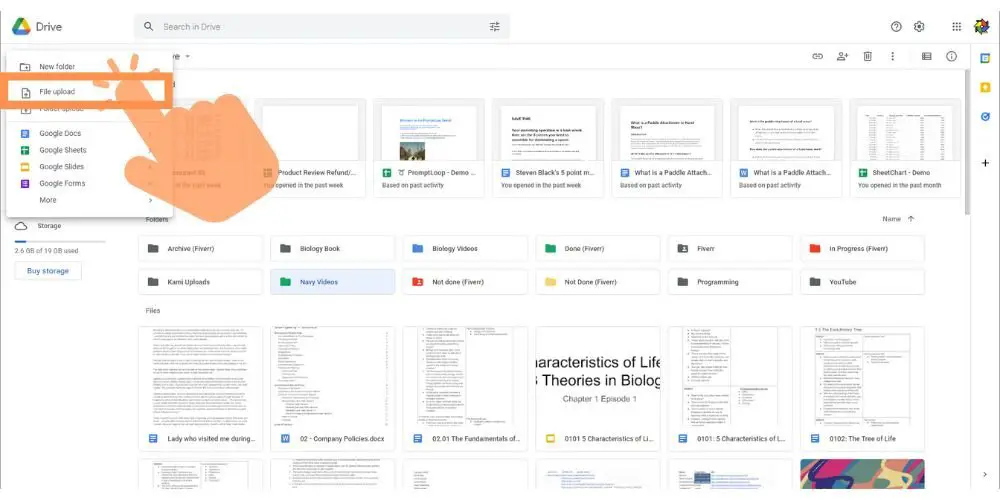
Task: Open Google Keep side panel icon
Action: (x=985, y=87)
